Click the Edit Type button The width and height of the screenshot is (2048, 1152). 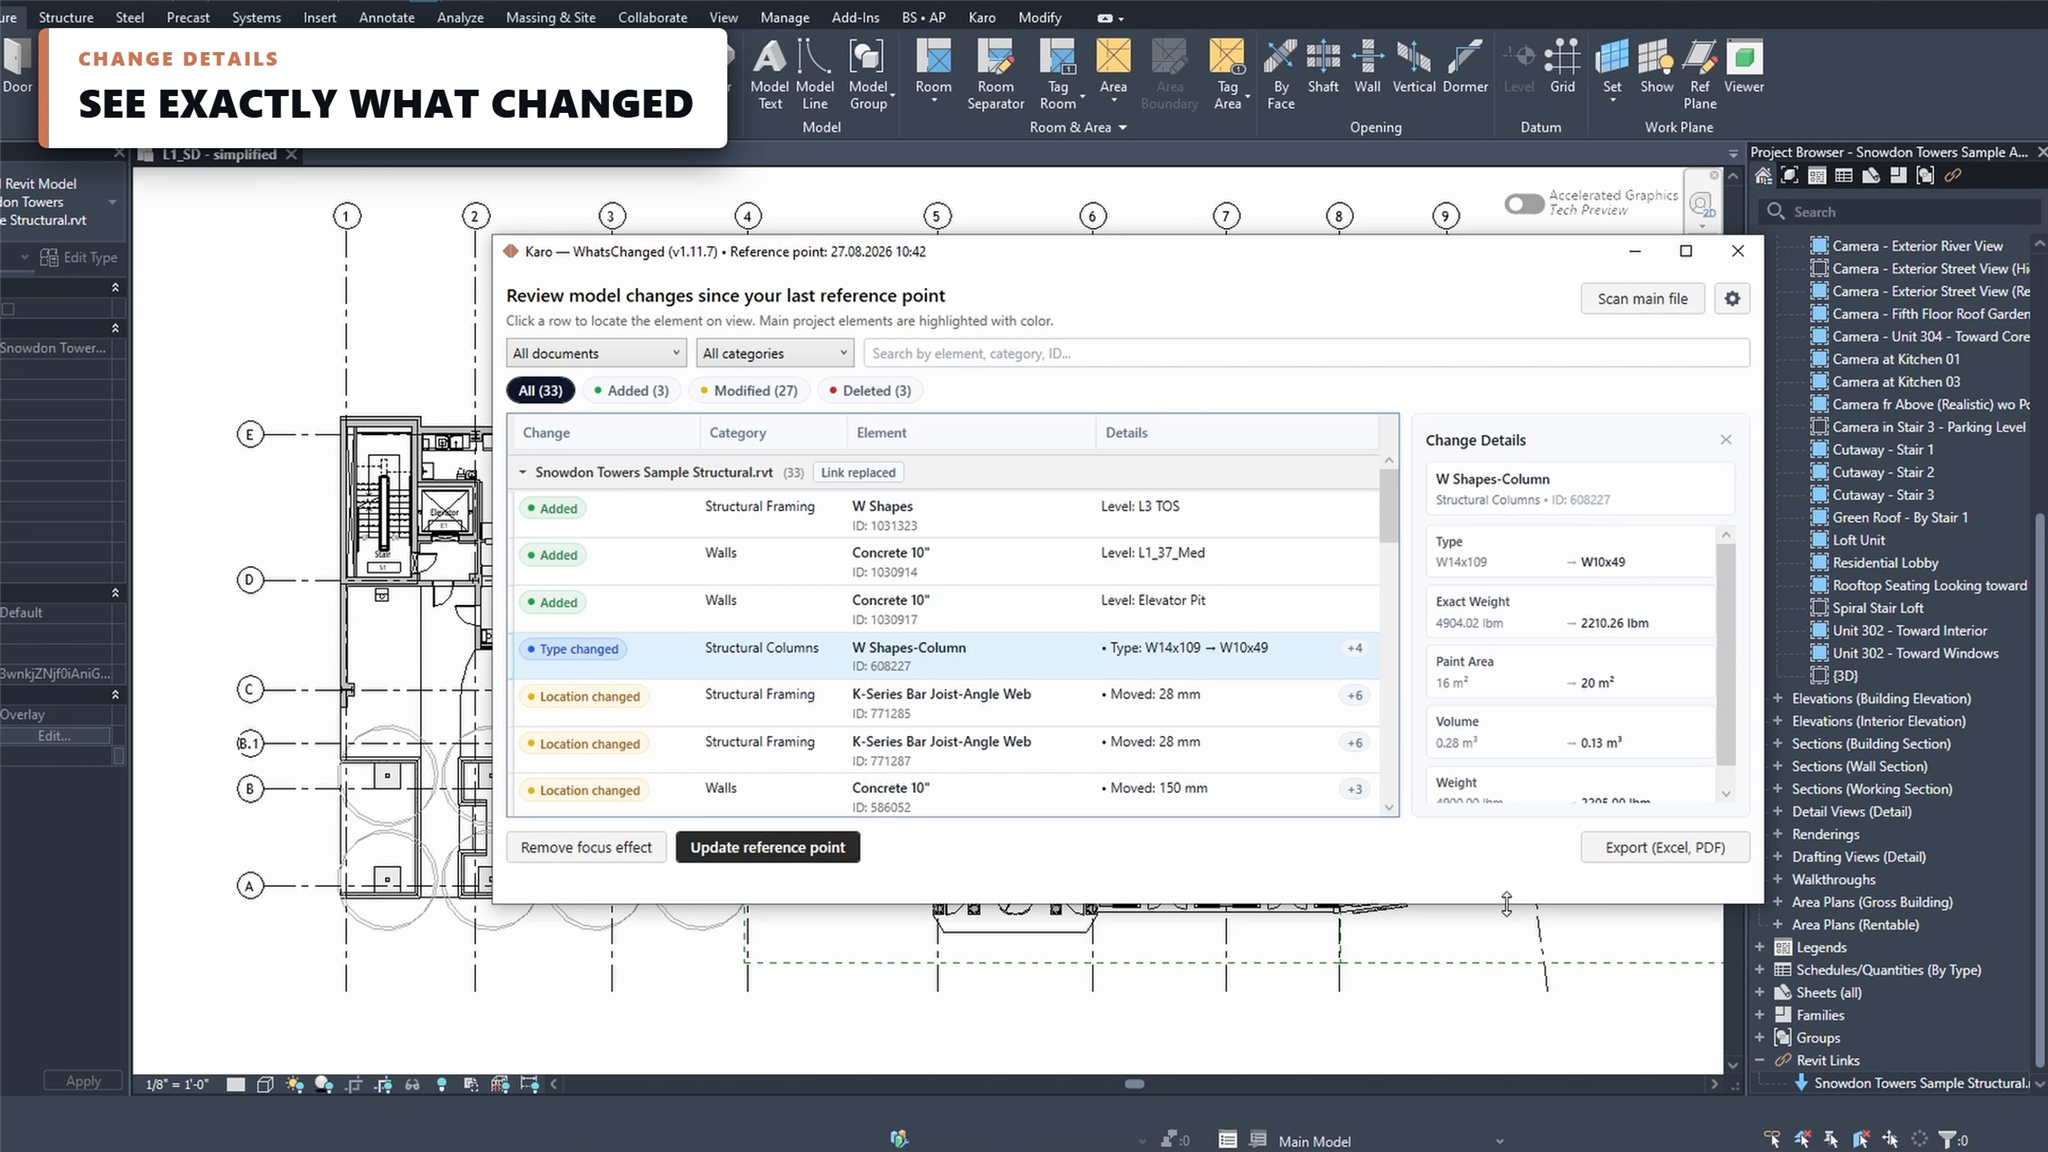pyautogui.click(x=79, y=257)
